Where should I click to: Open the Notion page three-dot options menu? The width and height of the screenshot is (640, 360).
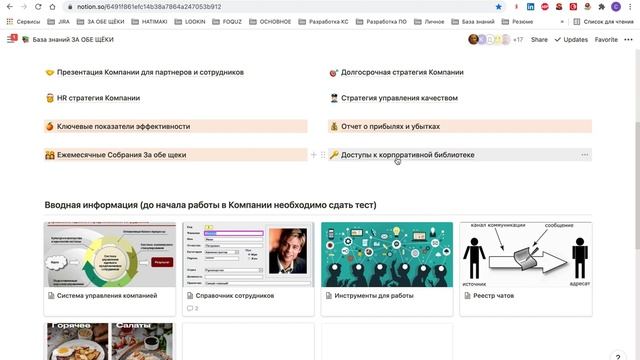[x=628, y=40]
